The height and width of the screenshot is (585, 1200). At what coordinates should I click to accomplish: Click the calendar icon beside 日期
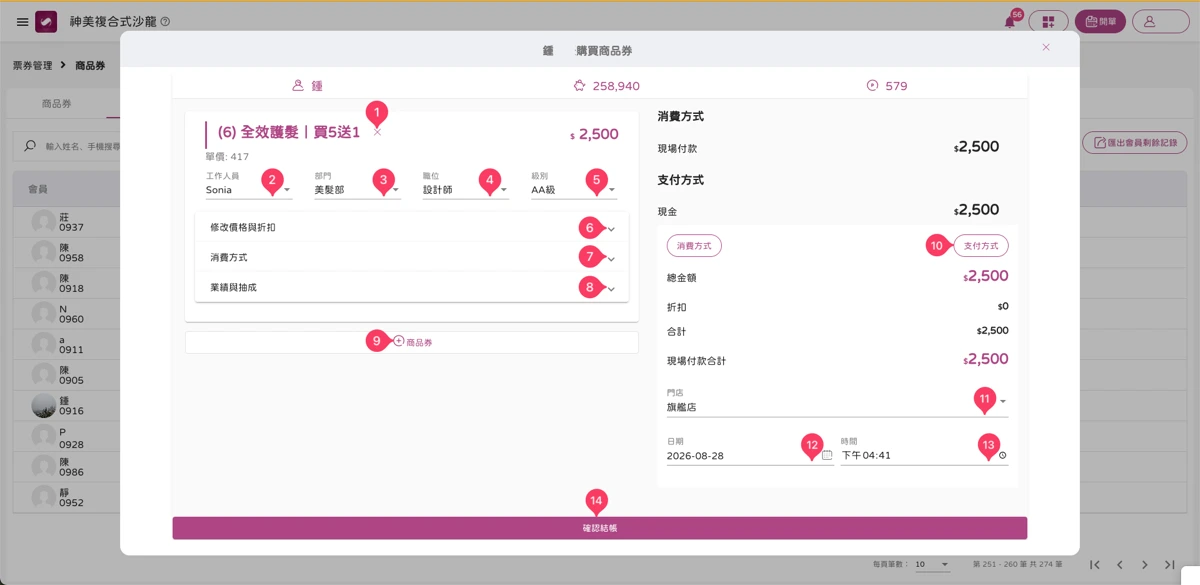point(827,455)
